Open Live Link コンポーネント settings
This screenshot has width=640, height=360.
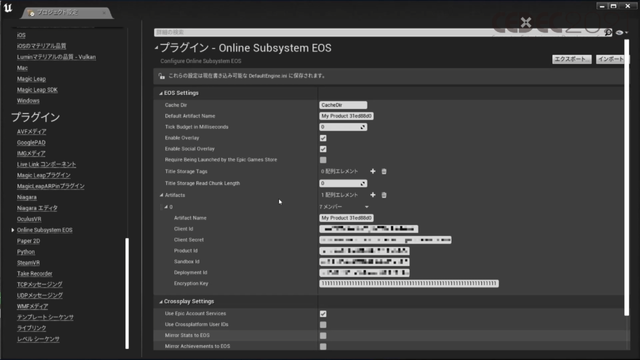(47, 164)
